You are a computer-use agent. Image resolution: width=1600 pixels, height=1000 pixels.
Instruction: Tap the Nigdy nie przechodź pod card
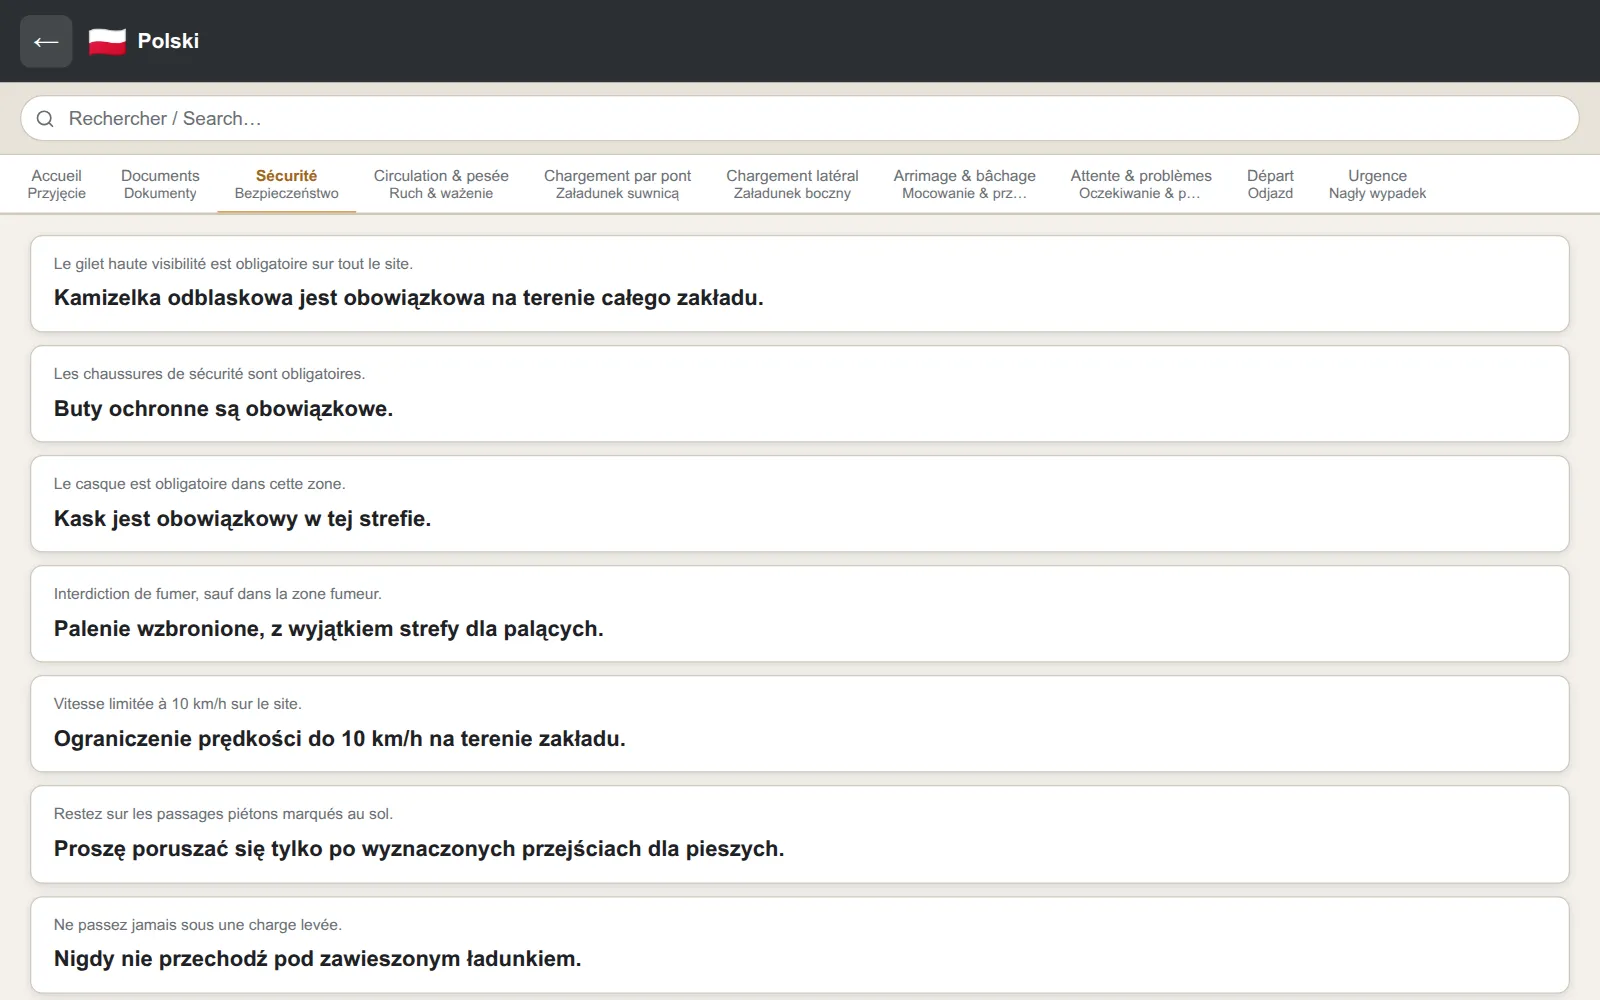tap(800, 945)
